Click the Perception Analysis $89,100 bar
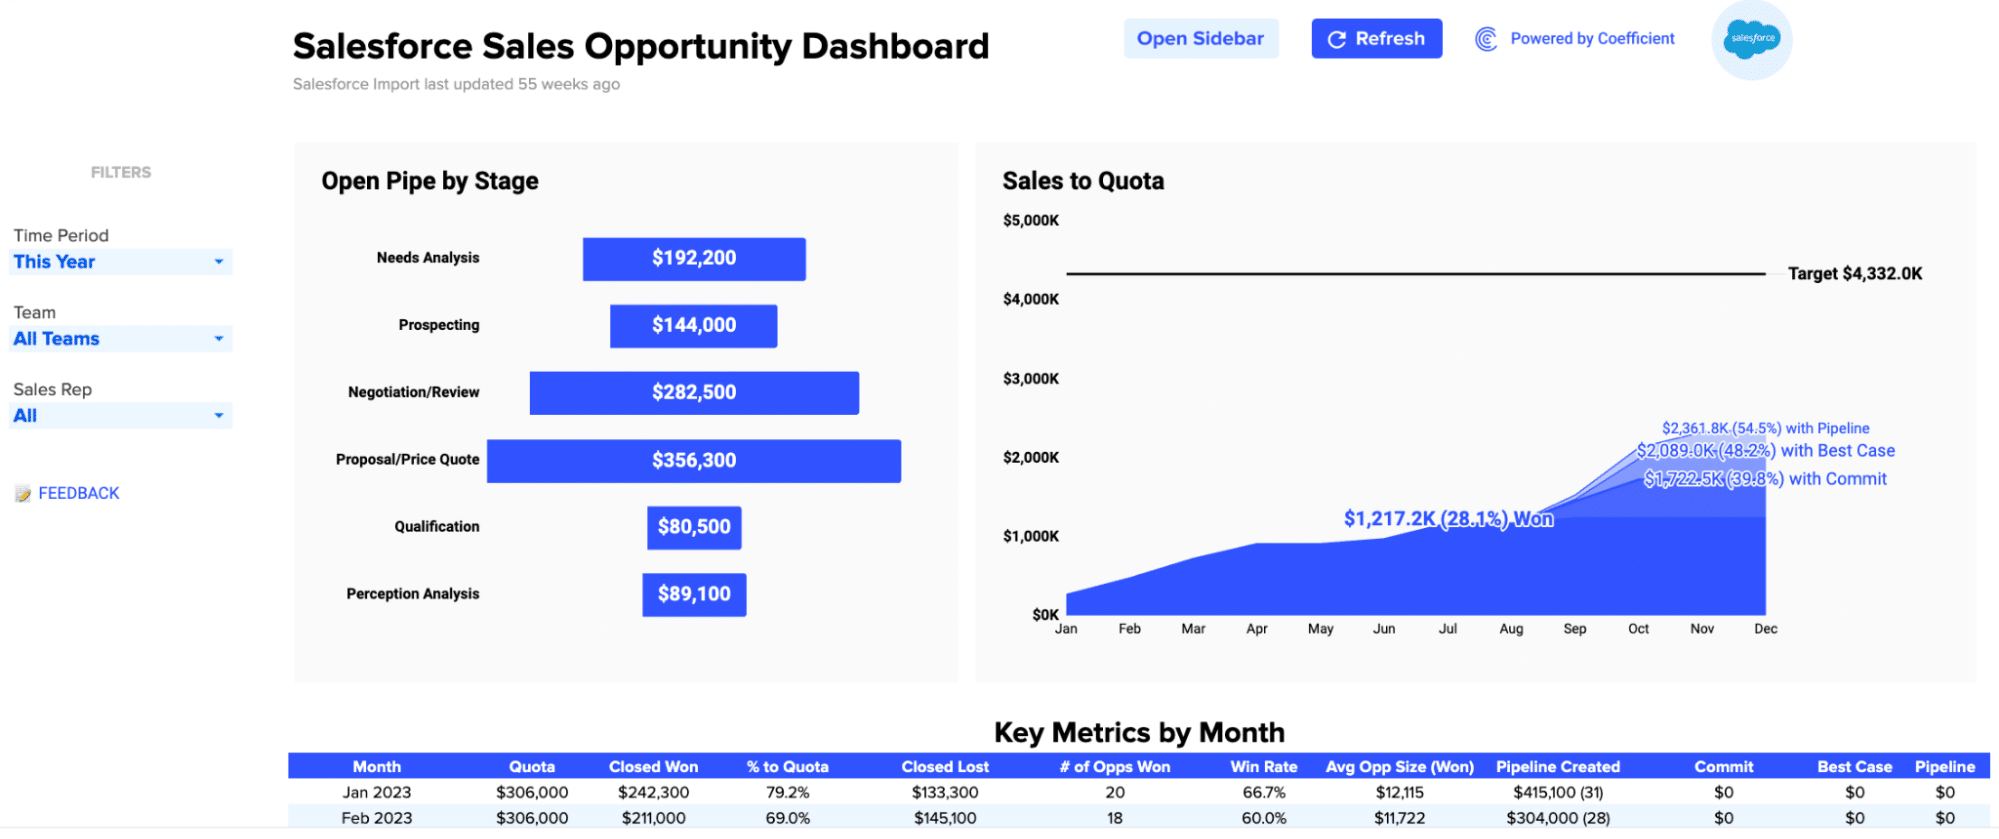This screenshot has width=1999, height=839. point(694,595)
